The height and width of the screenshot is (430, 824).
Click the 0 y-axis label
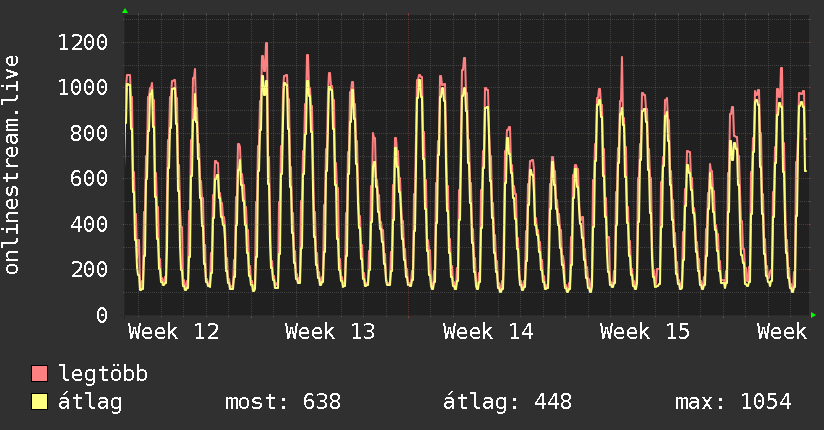click(102, 315)
